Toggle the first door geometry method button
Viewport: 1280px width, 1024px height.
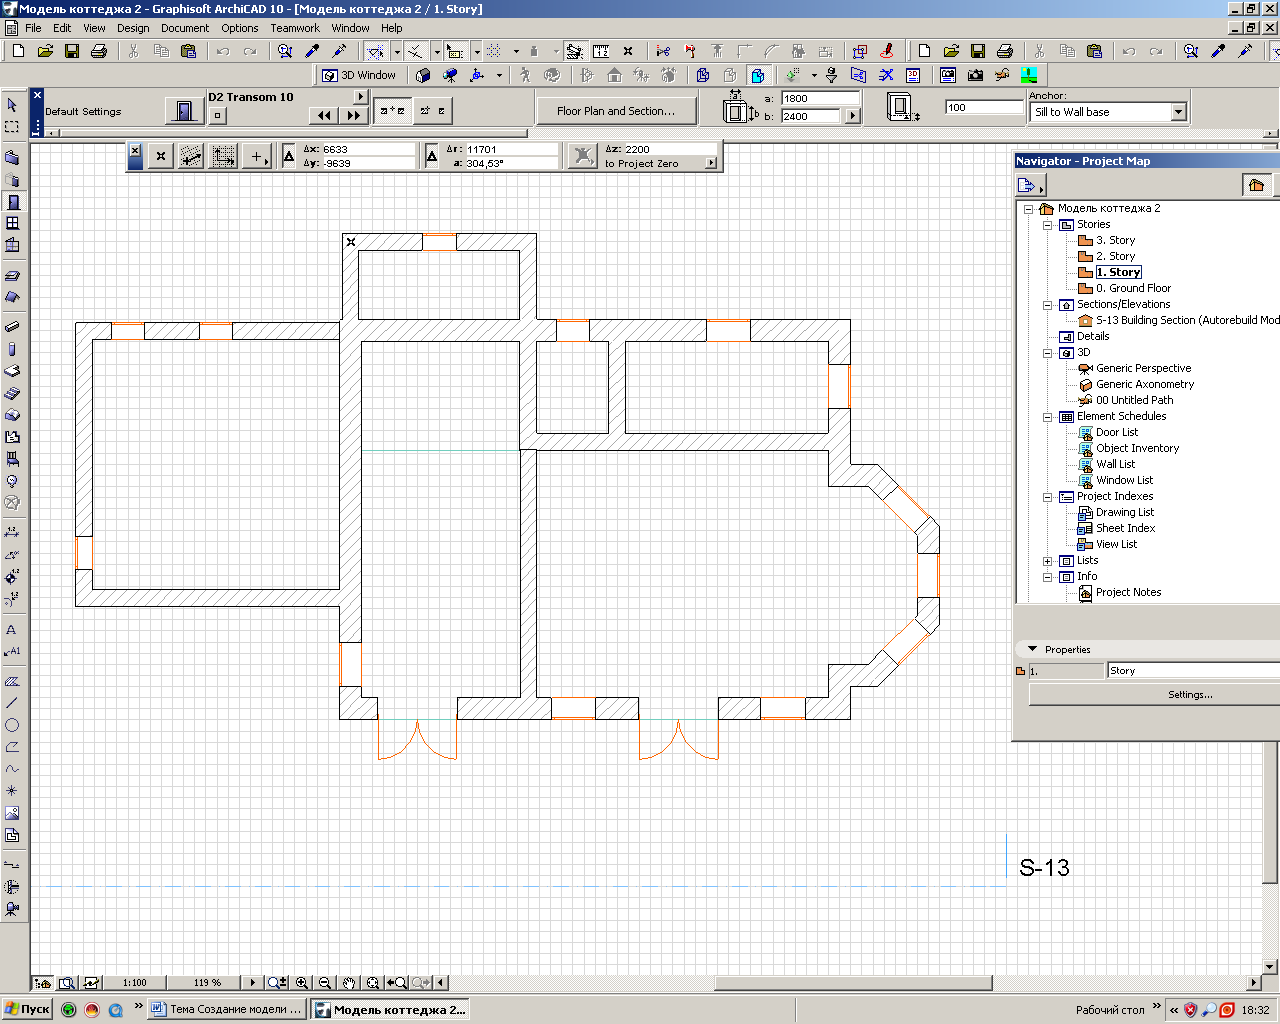392,111
